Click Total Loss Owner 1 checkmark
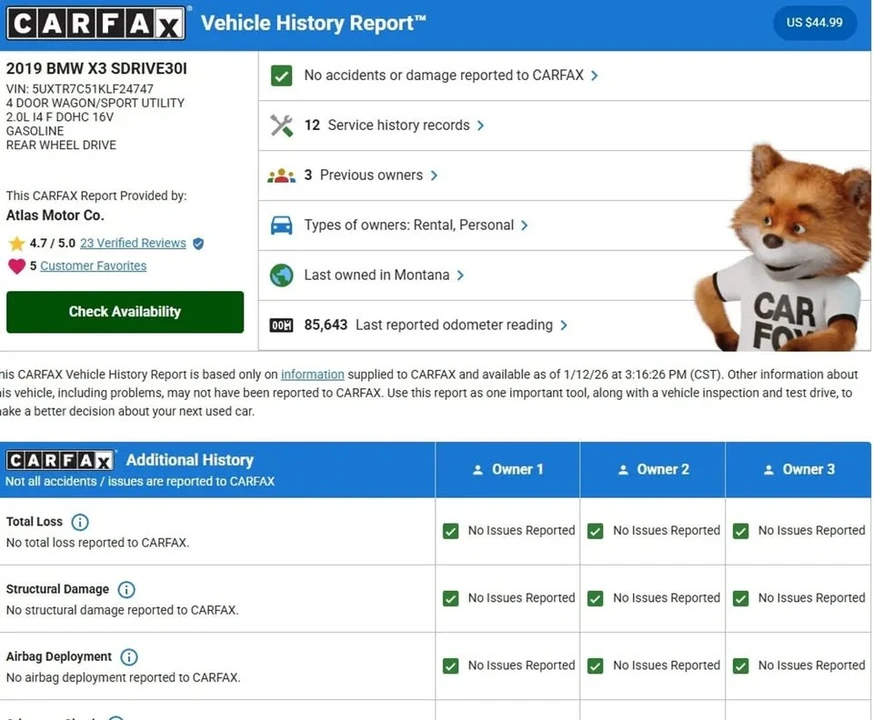873x720 pixels. point(450,531)
